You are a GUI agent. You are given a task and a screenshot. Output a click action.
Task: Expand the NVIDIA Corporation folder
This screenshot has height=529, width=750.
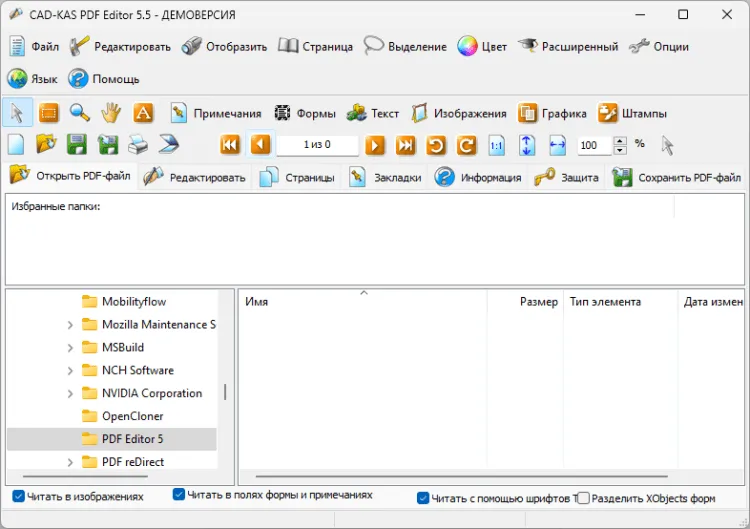[70, 394]
